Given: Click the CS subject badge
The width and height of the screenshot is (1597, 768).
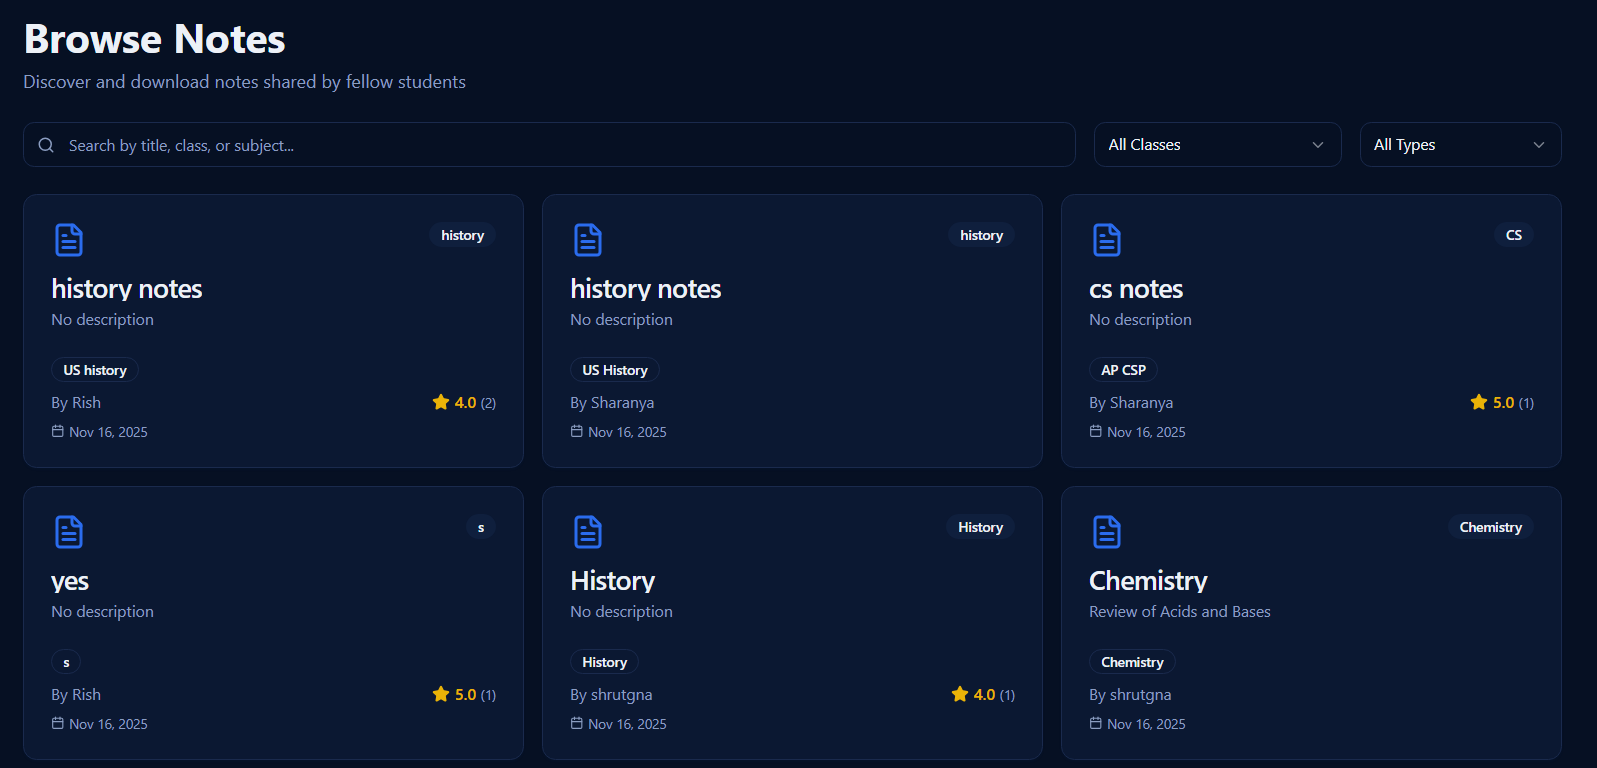Looking at the screenshot, I should 1514,235.
